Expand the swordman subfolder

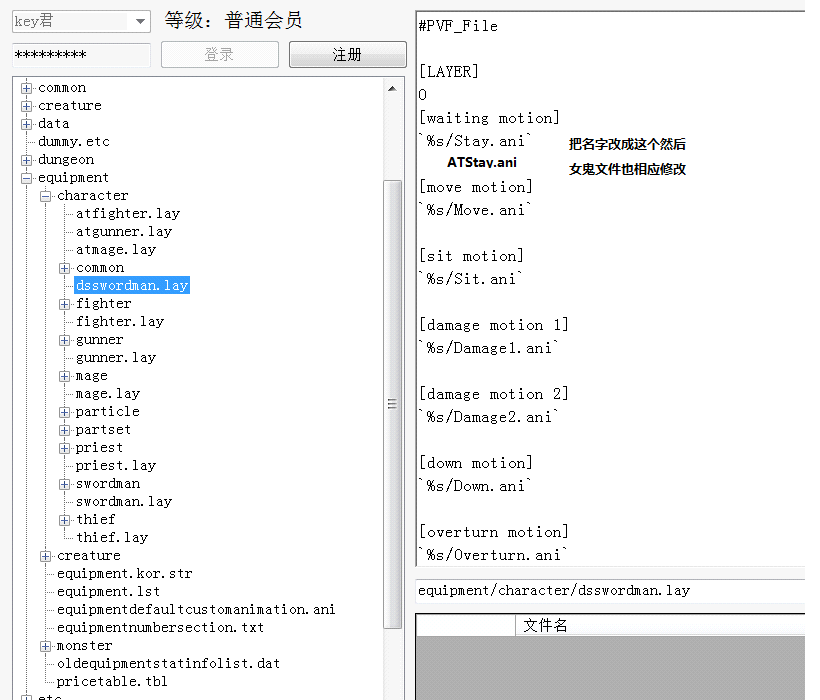click(65, 484)
